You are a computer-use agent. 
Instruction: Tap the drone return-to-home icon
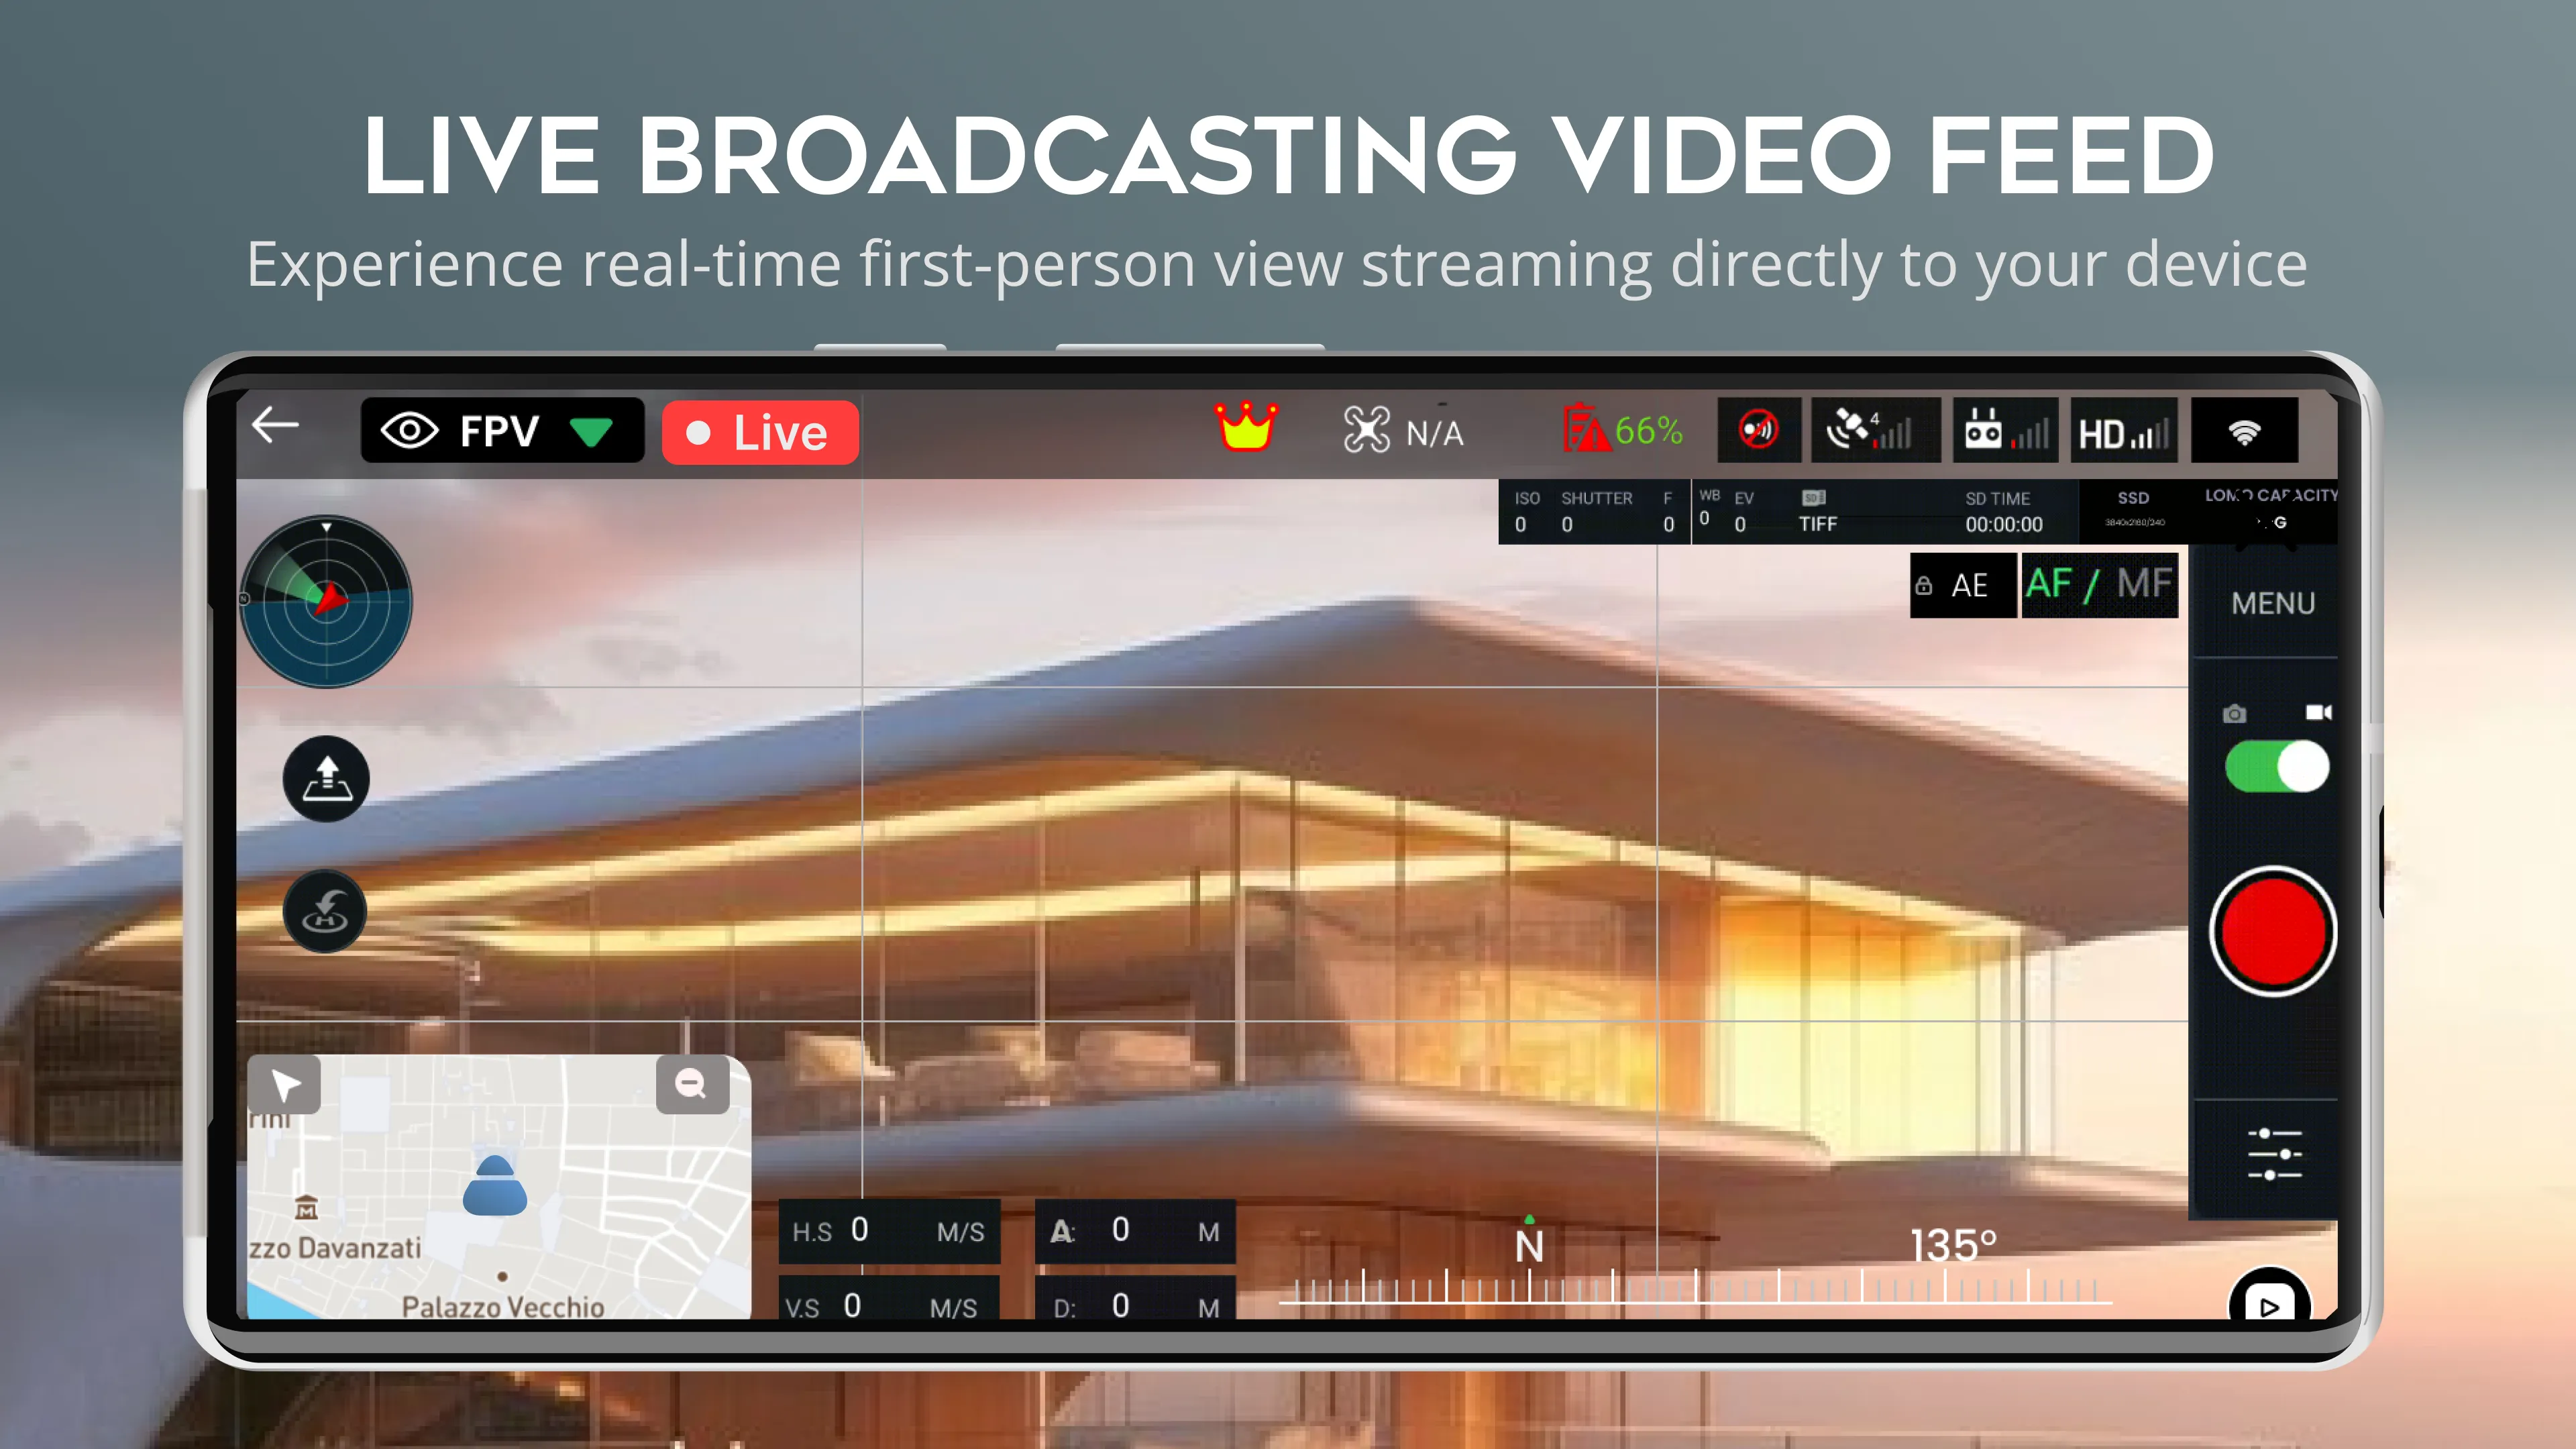pyautogui.click(x=325, y=910)
